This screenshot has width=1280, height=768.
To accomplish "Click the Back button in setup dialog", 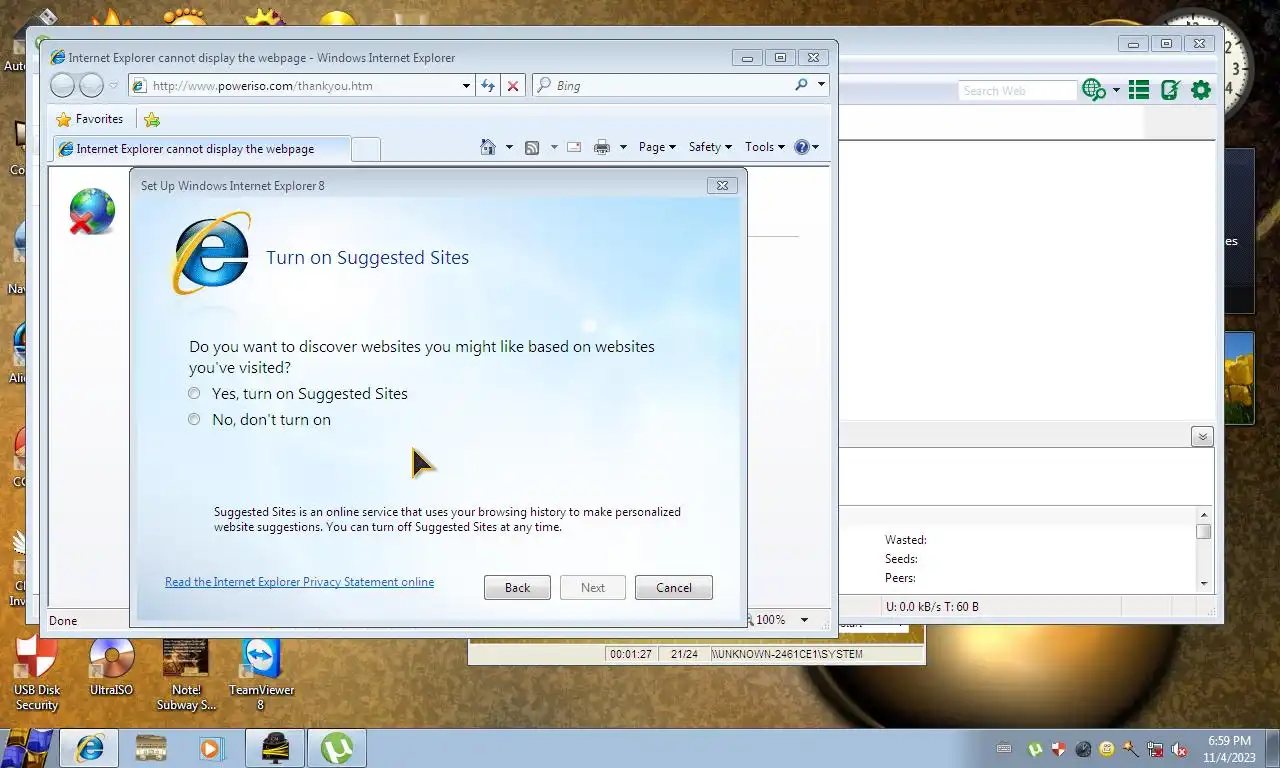I will click(517, 587).
